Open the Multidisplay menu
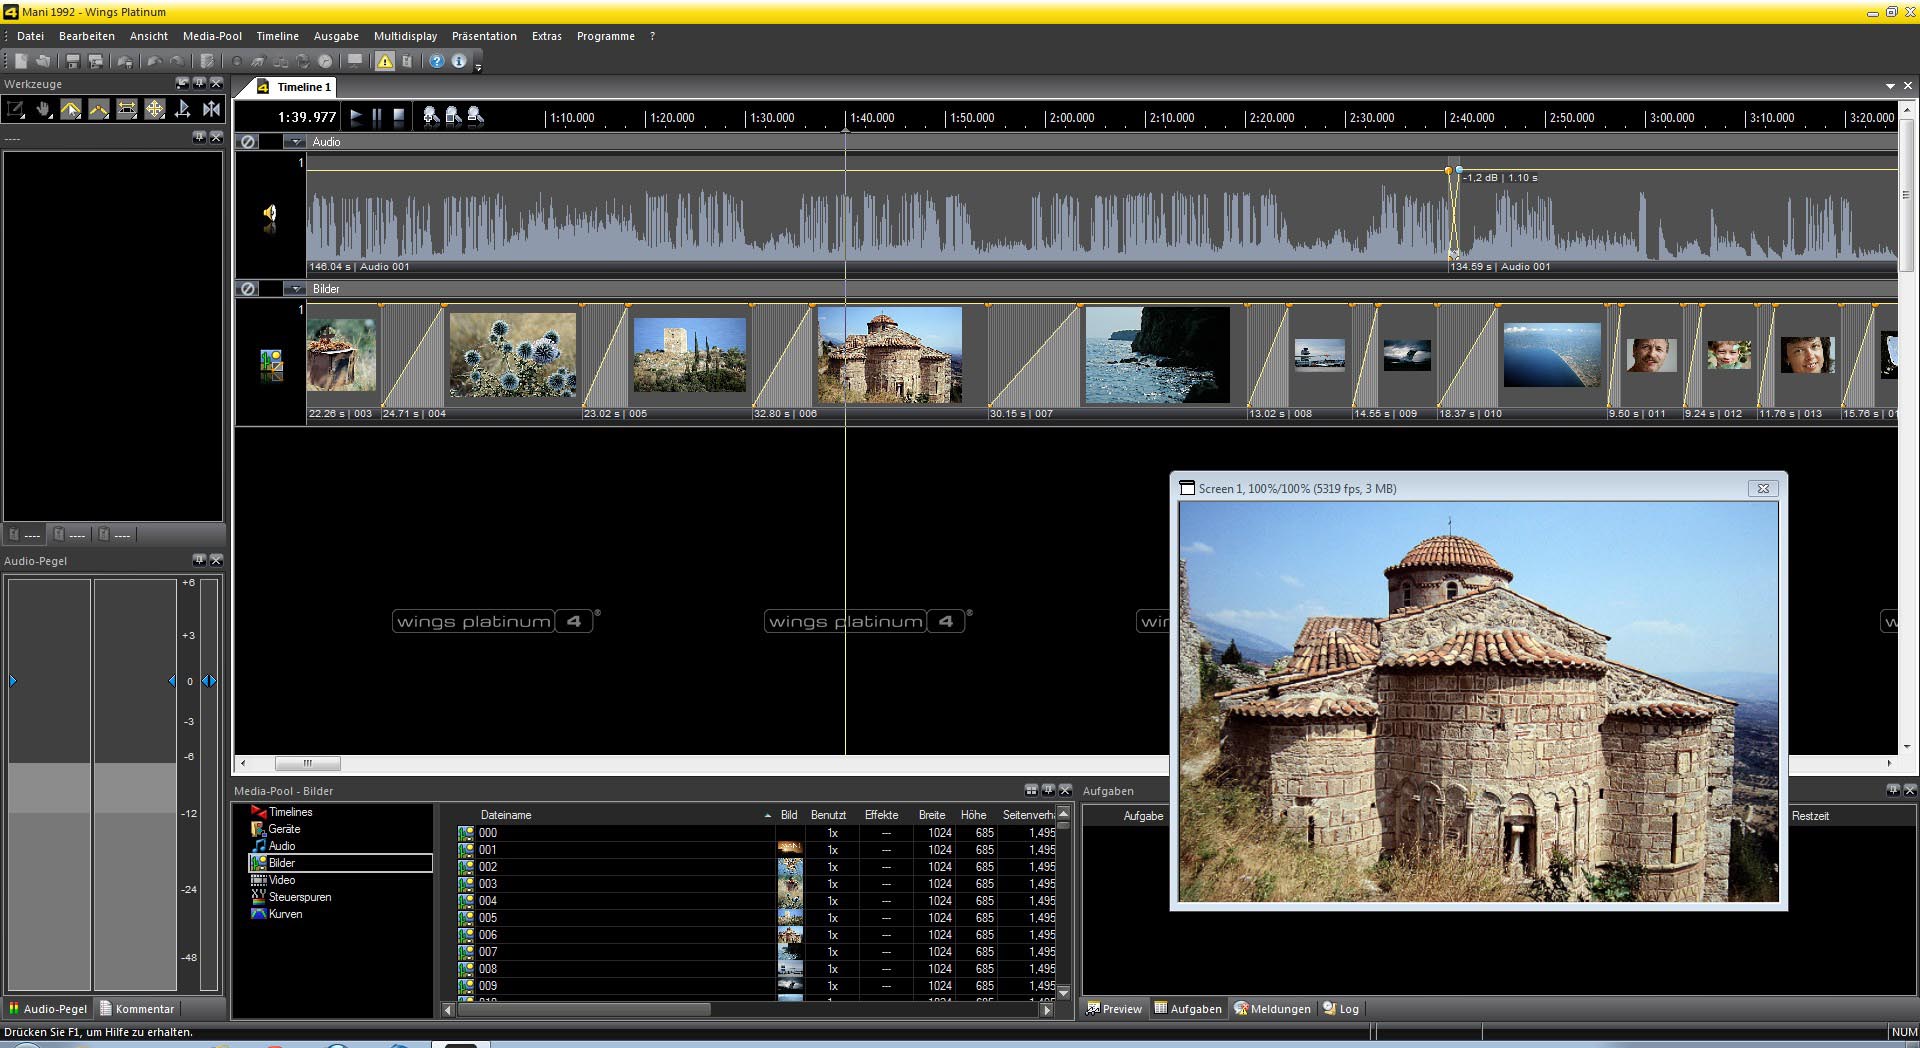 click(x=405, y=36)
